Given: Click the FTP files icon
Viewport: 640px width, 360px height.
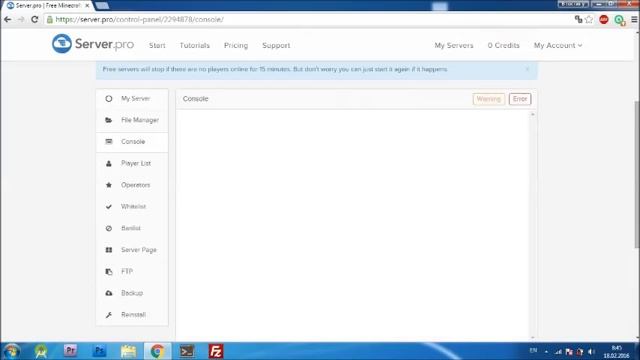Looking at the screenshot, I should point(109,271).
